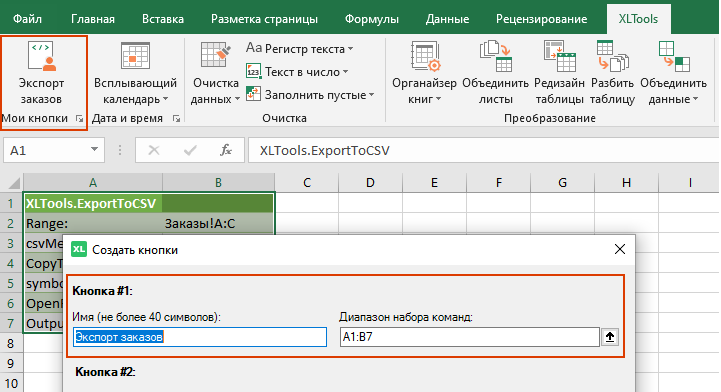
Task: Click the formula bar containing XLTools.ExportToCSV
Action: 484,150
